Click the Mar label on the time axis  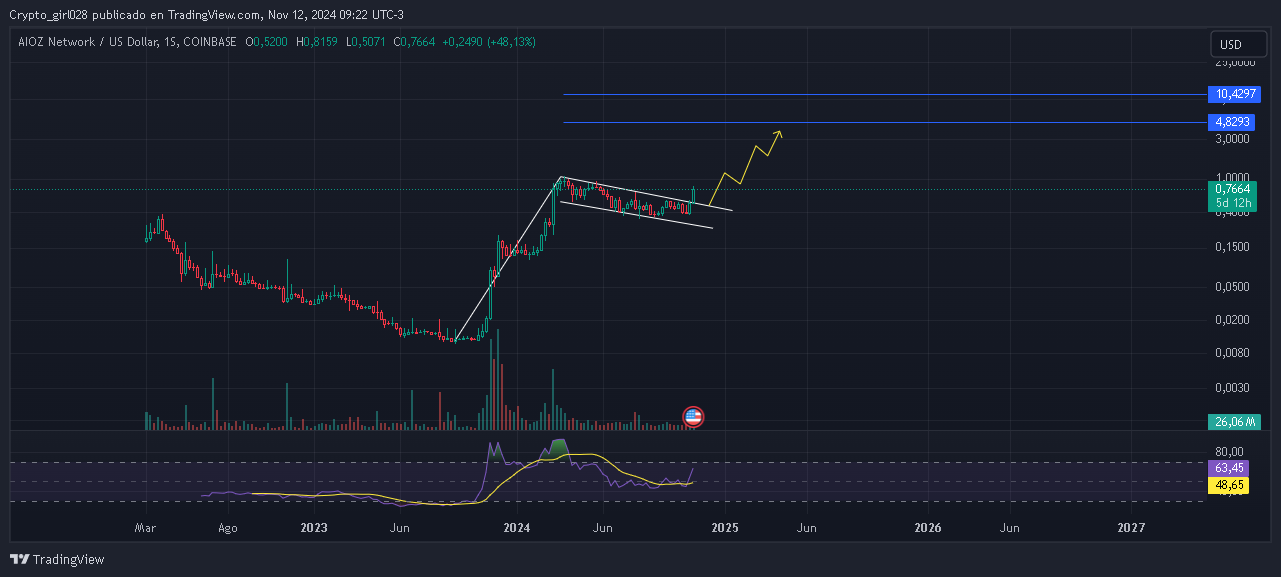[x=145, y=526]
